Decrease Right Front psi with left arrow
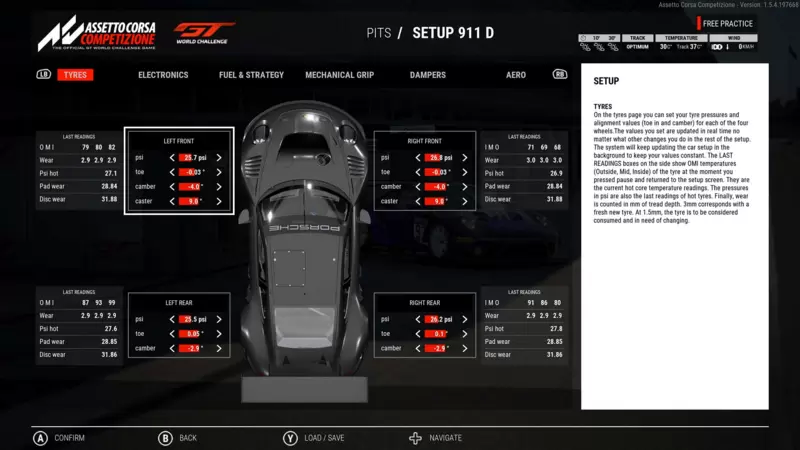 pos(418,158)
